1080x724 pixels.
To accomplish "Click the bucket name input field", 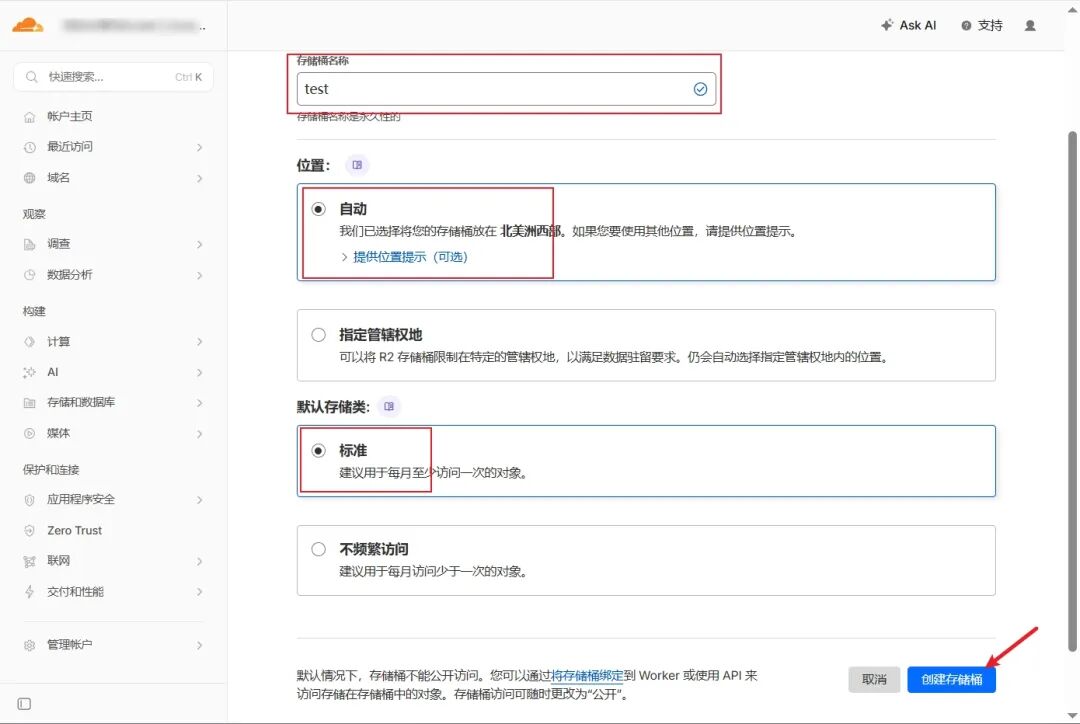I will pyautogui.click(x=506, y=89).
